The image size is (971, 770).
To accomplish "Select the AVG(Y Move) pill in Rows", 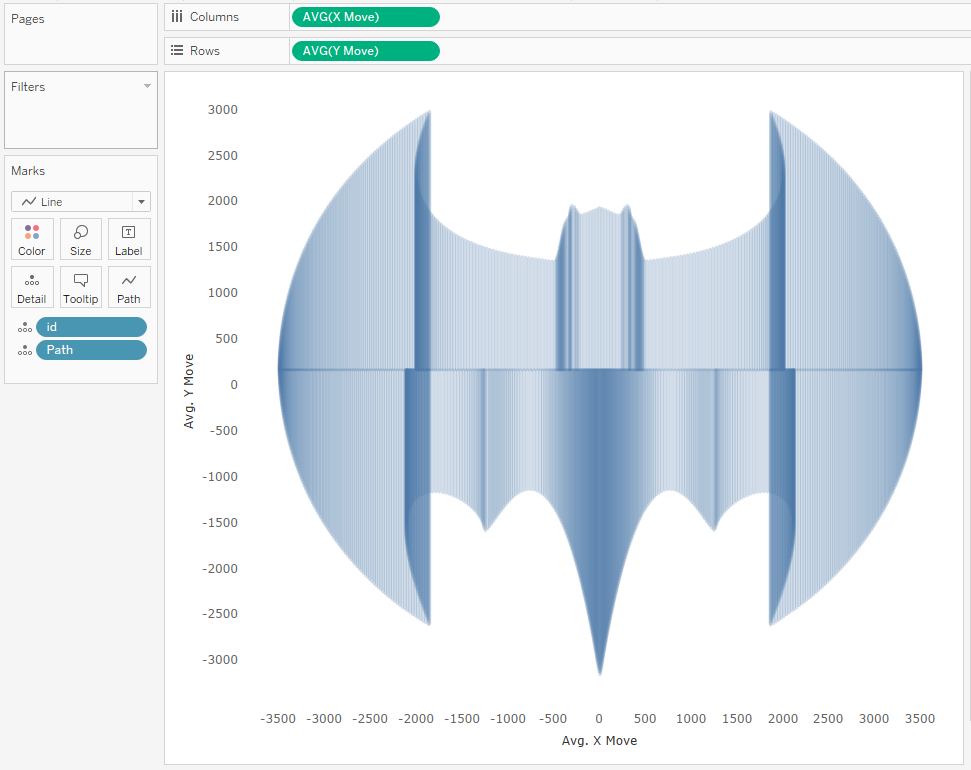I will click(365, 51).
